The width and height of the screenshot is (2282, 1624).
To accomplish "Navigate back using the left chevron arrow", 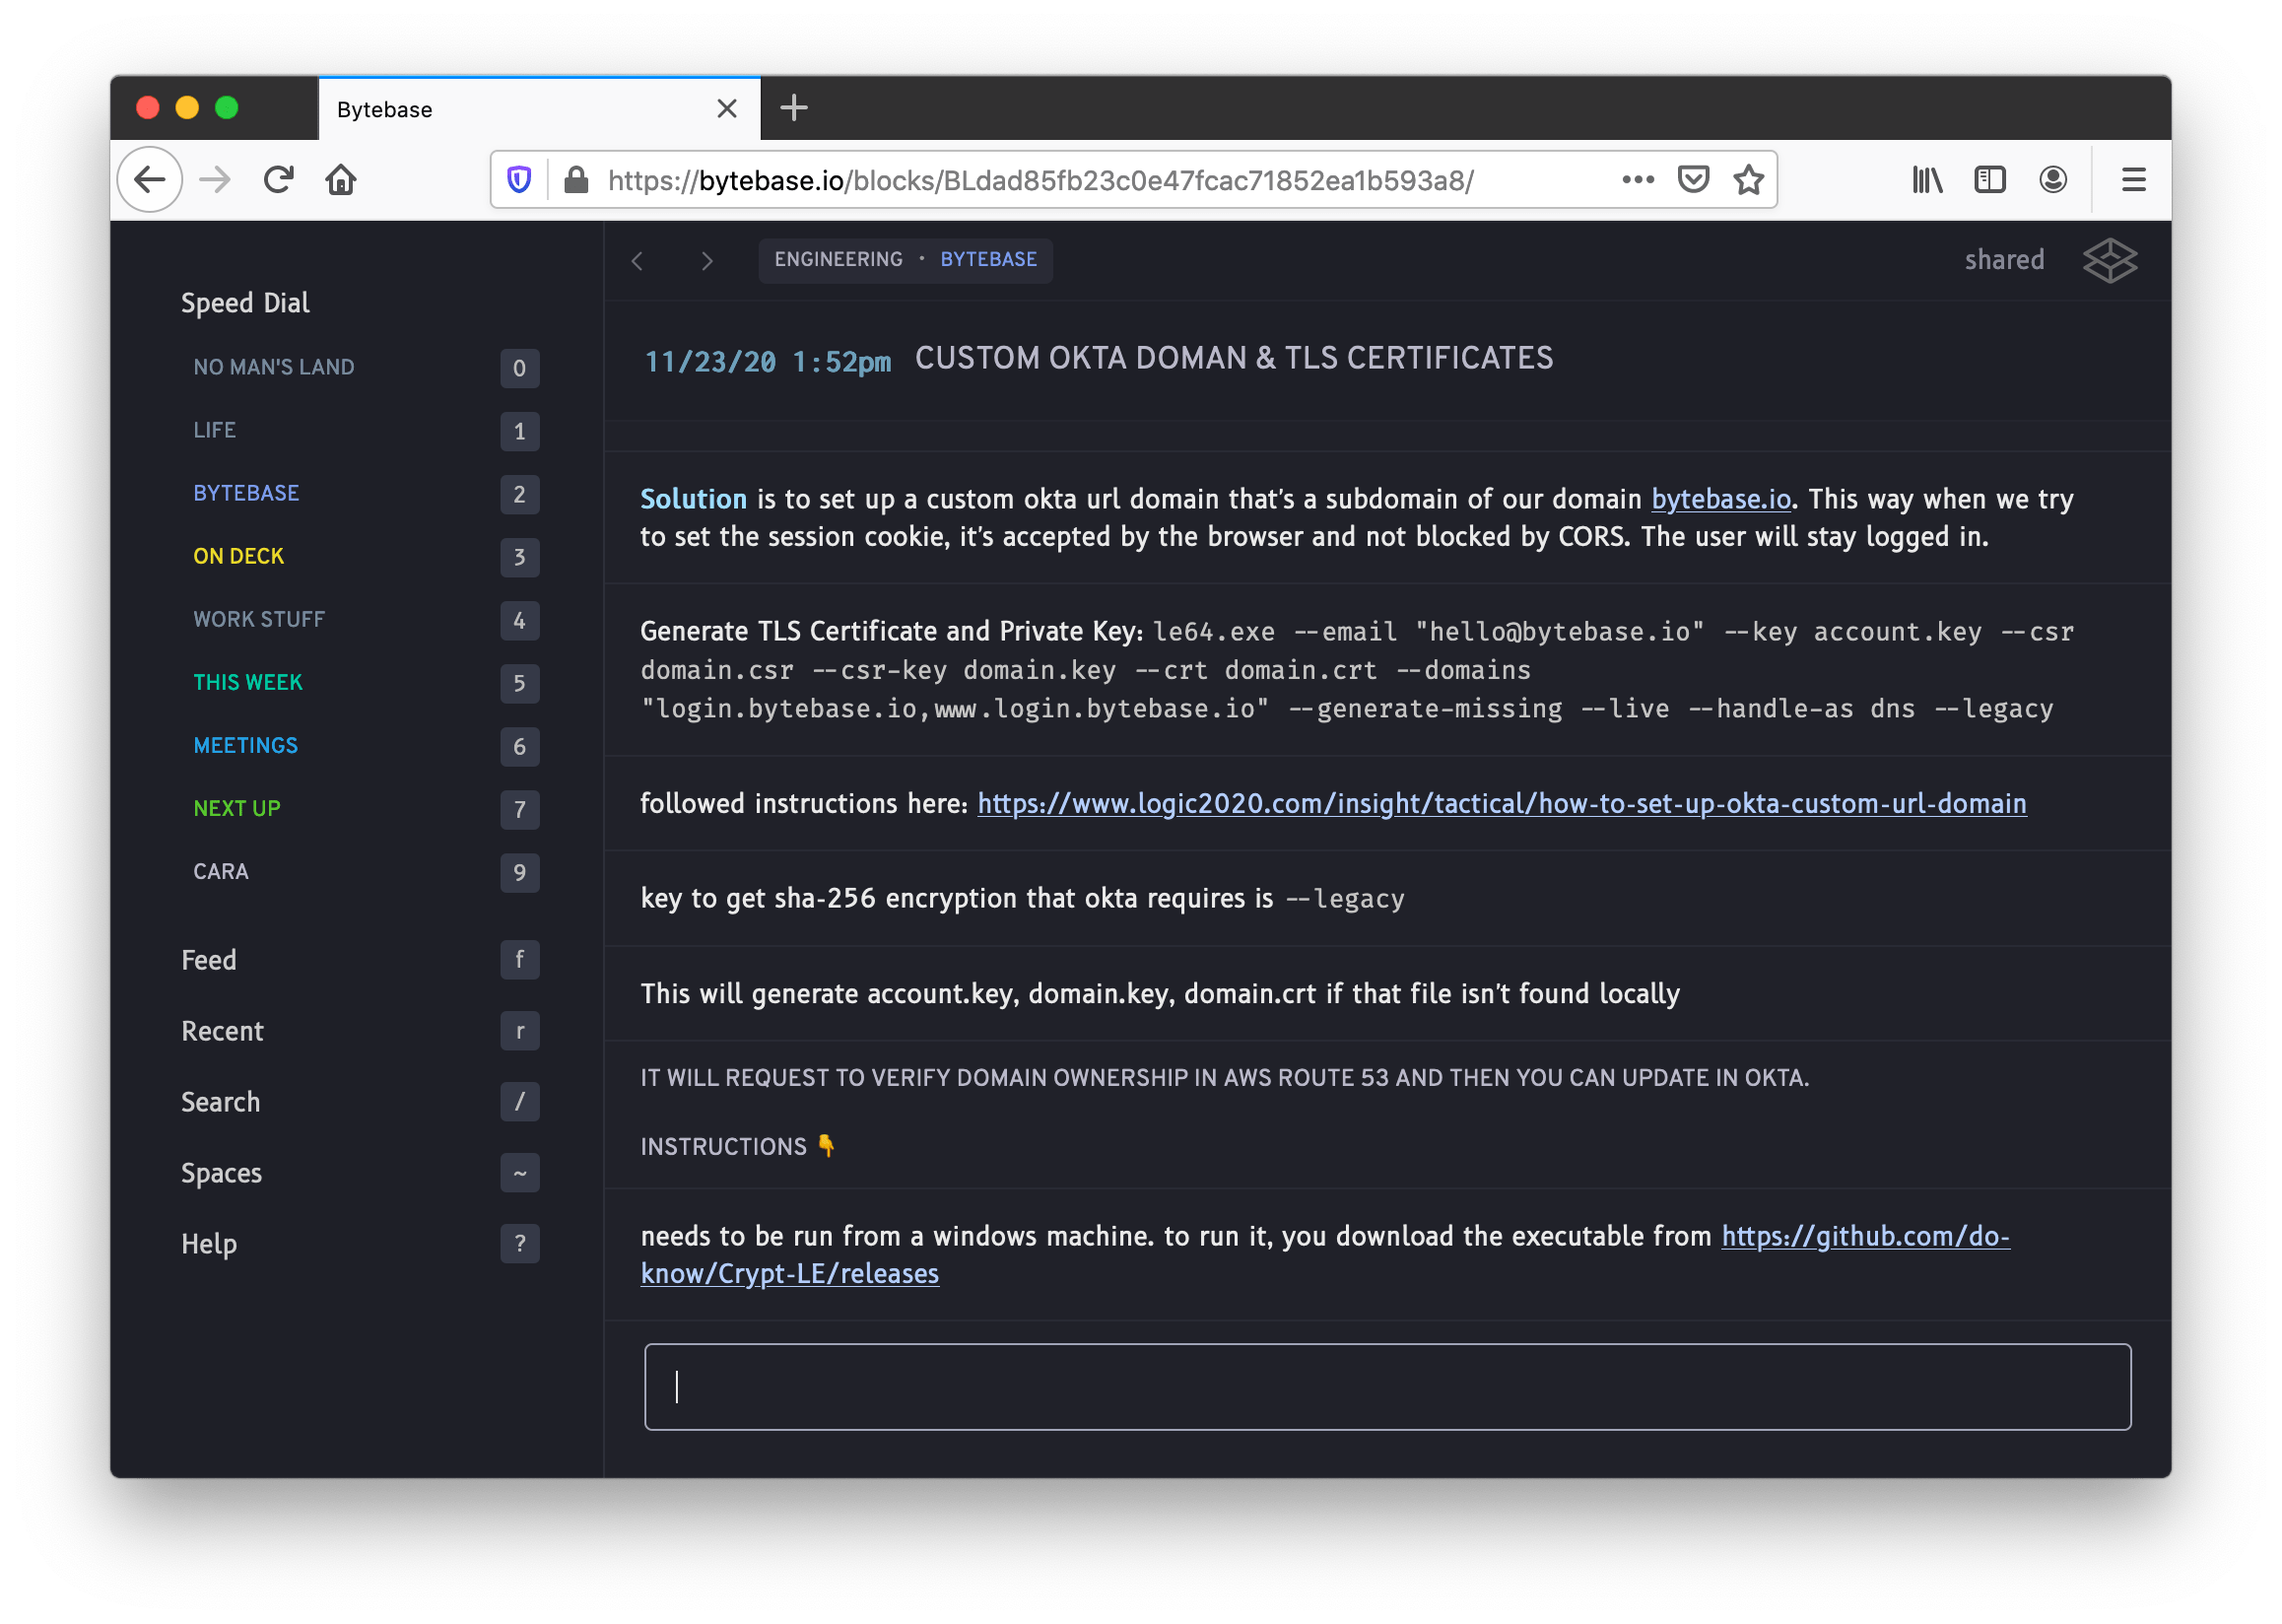I will pyautogui.click(x=637, y=260).
